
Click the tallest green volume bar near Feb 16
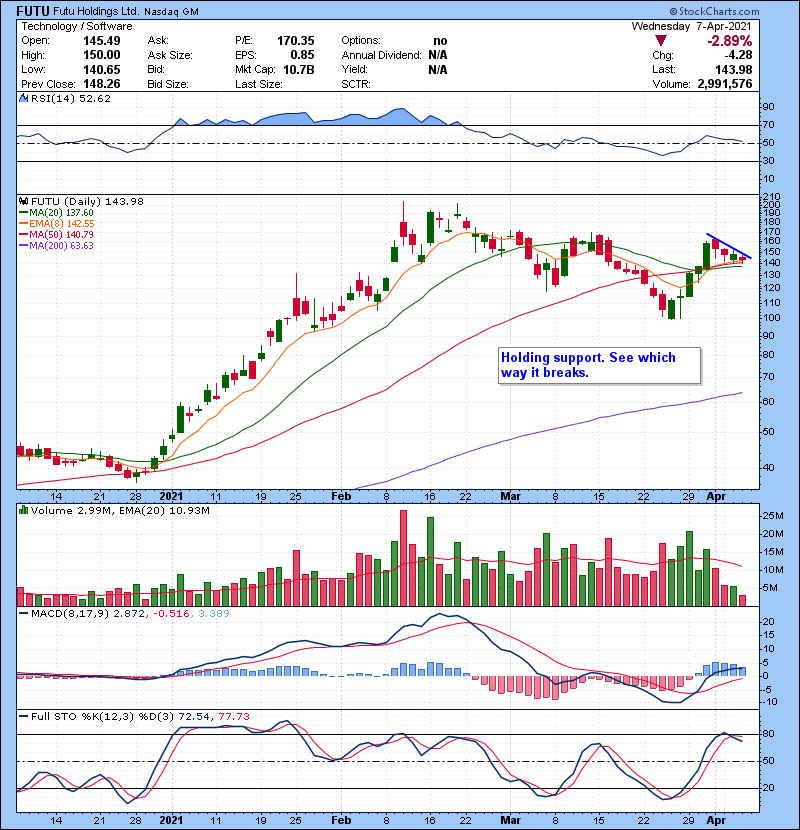click(430, 562)
